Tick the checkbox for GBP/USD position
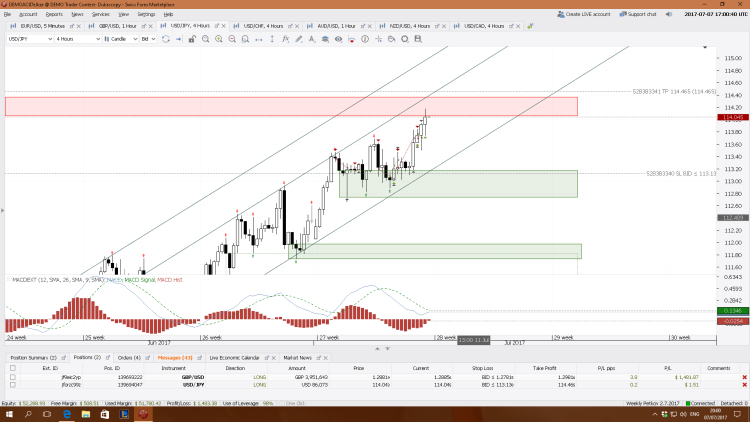Image resolution: width=750 pixels, height=422 pixels. 13,377
